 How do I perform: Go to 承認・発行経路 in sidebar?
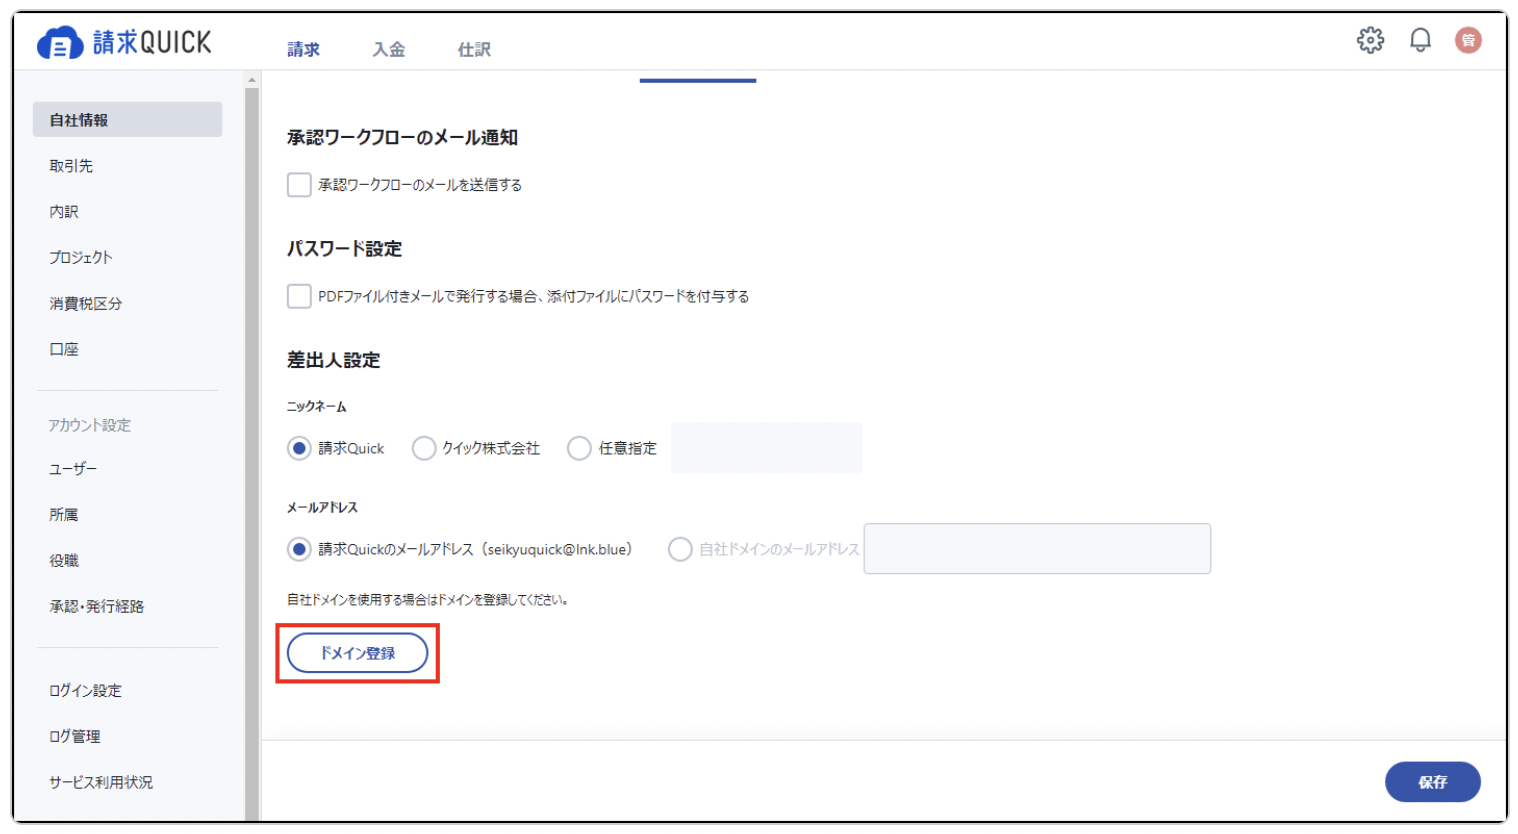(x=97, y=606)
